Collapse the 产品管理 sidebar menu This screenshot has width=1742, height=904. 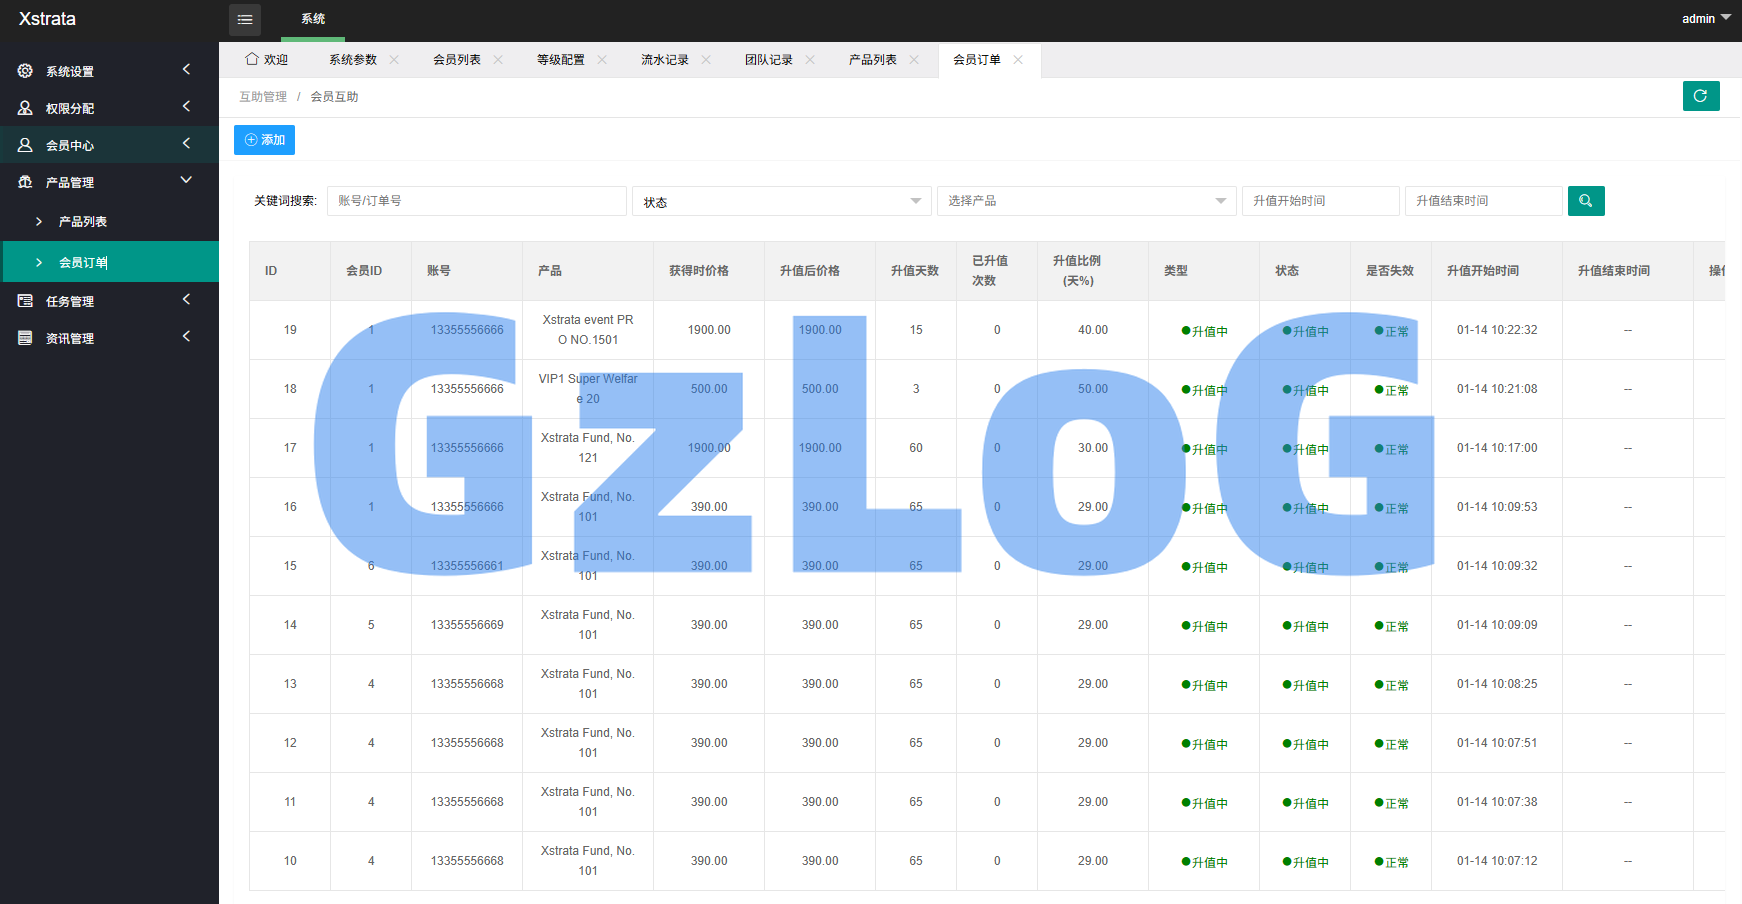[186, 181]
